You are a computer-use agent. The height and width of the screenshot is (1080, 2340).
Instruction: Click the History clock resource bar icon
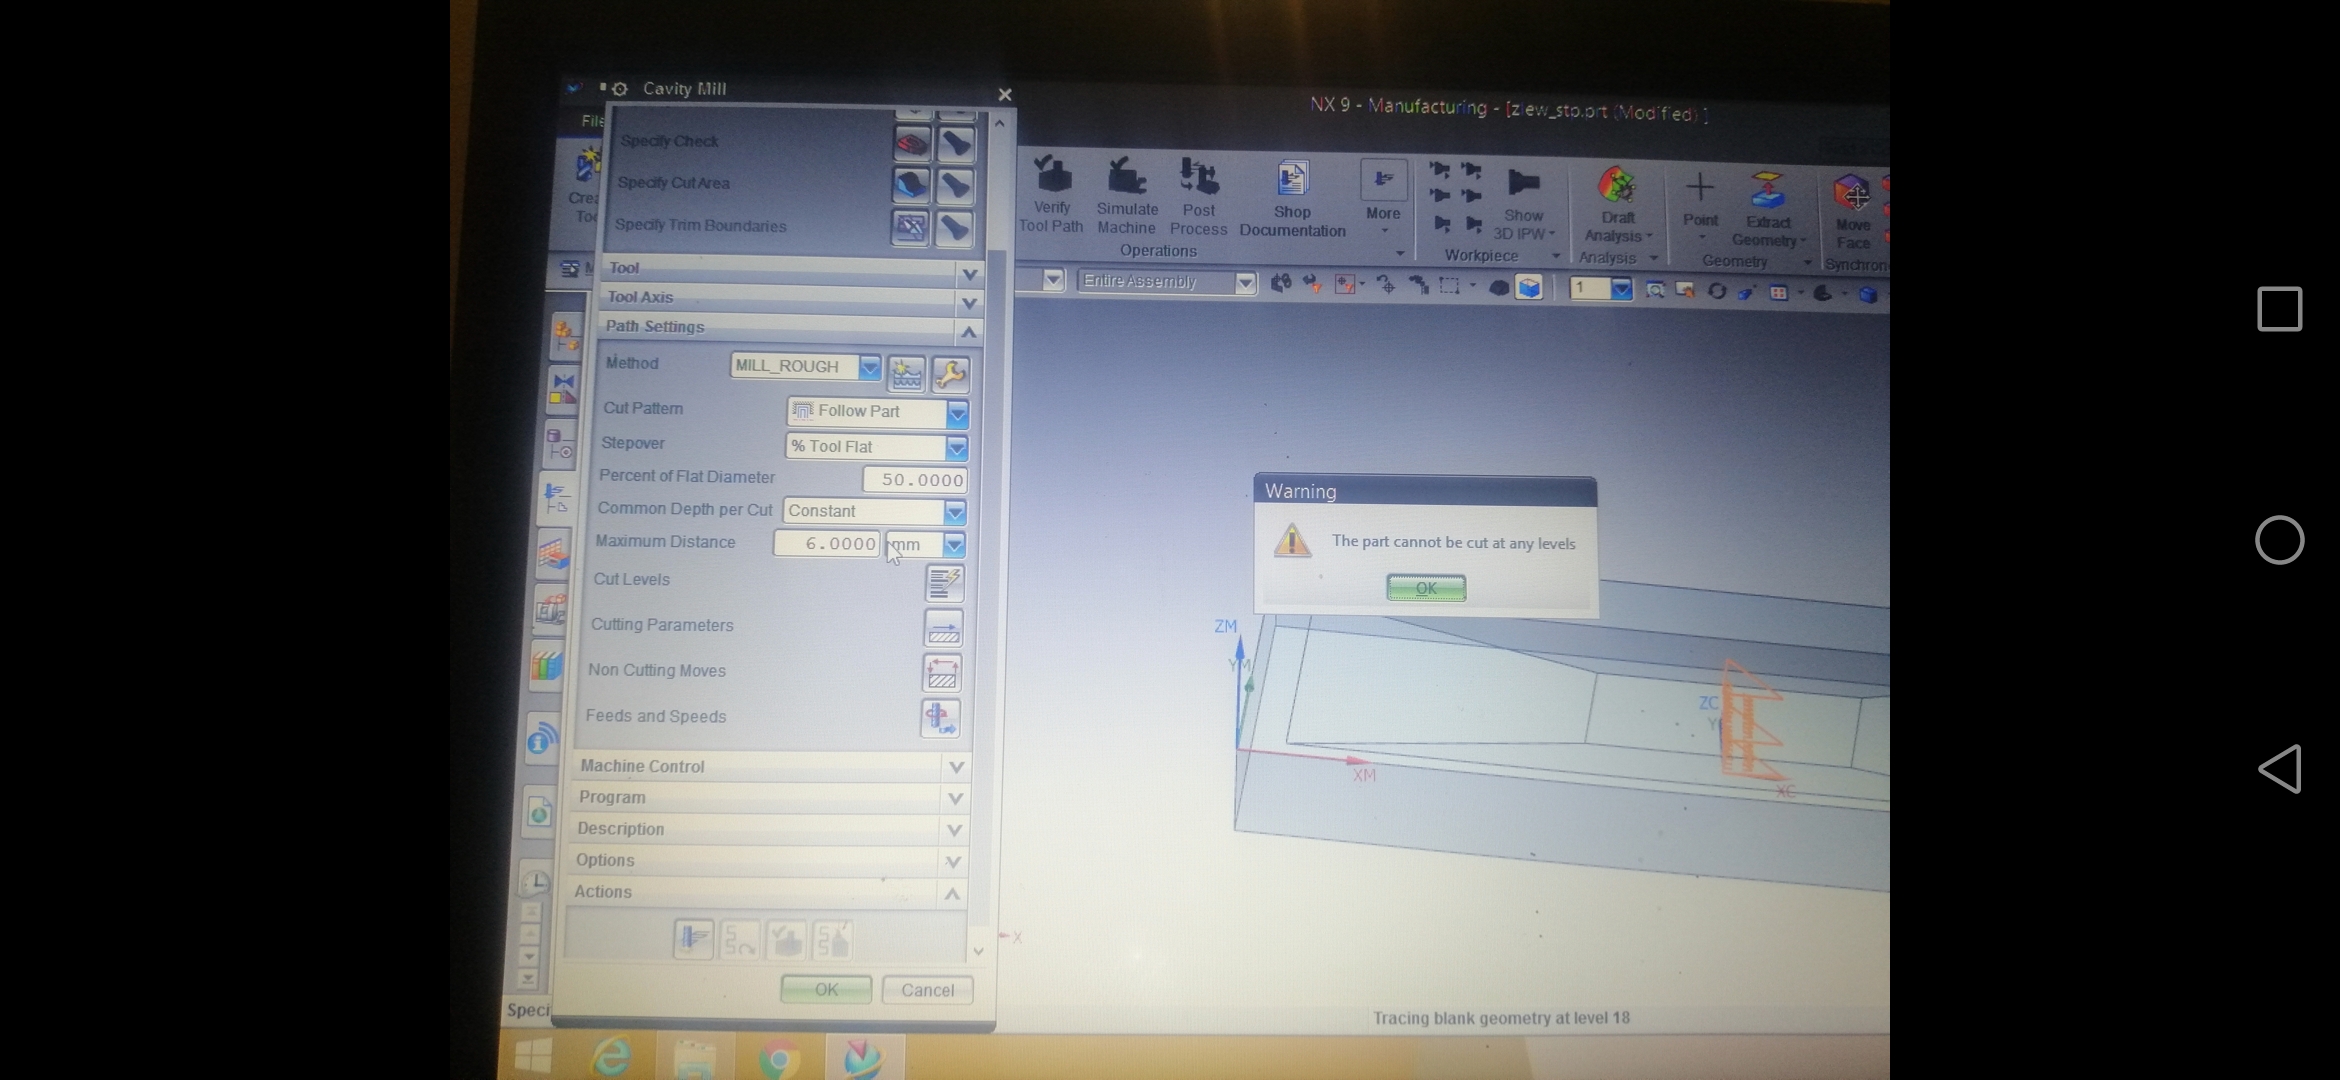[x=535, y=882]
